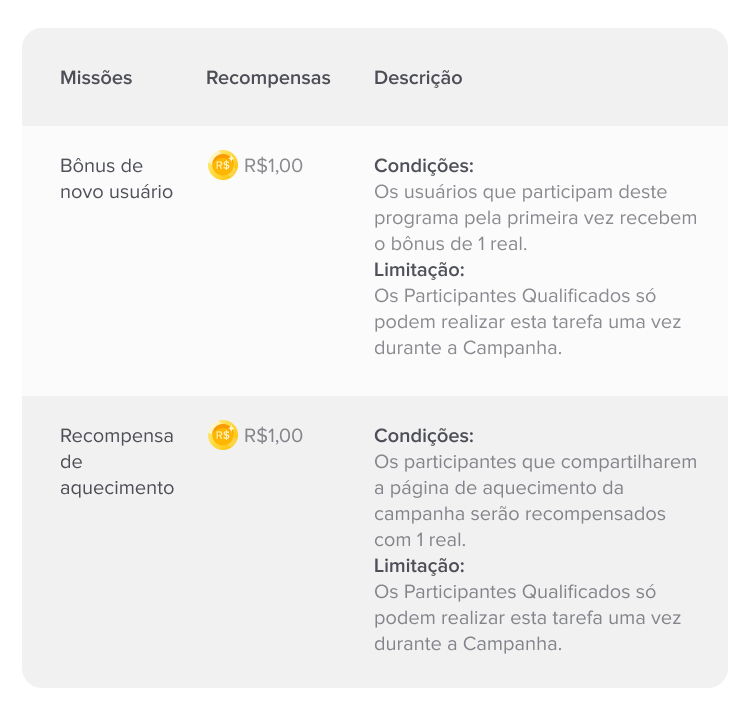Click the Bônus de novo usuário mission name

pos(116,178)
